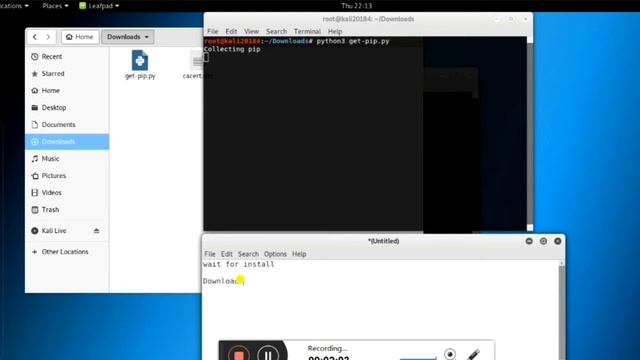Viewport: 640px width, 360px height.
Task: Open Leafpad File menu
Action: click(x=210, y=254)
